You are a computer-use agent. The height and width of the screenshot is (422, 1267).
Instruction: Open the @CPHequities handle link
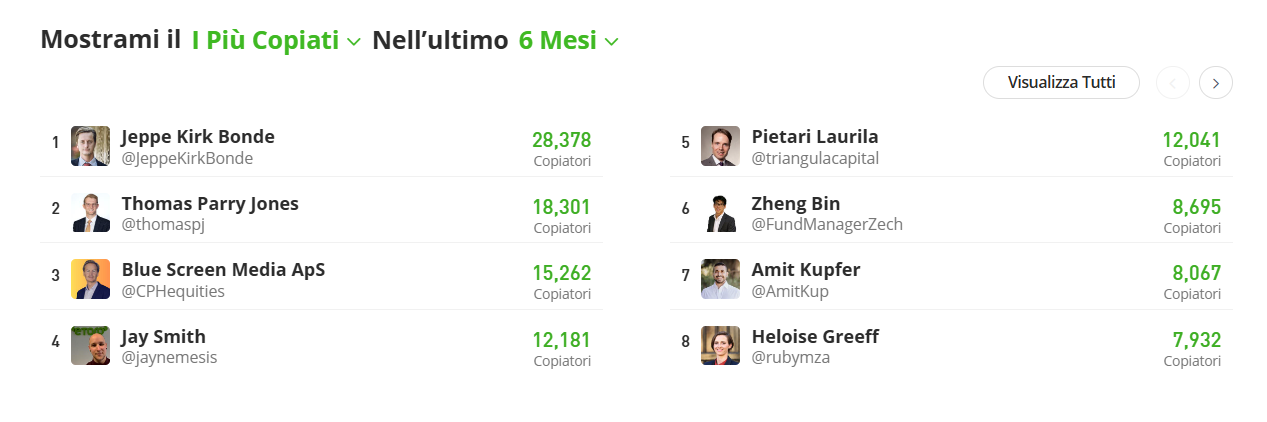pyautogui.click(x=173, y=291)
